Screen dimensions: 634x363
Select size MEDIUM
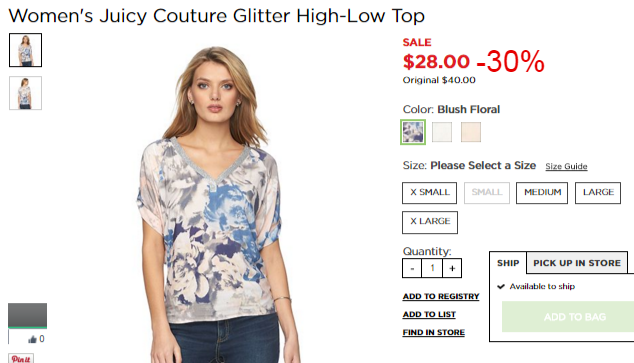(542, 193)
